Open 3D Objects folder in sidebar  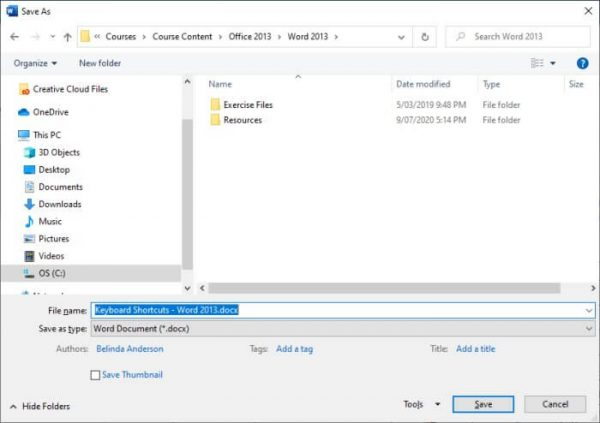(x=52, y=152)
